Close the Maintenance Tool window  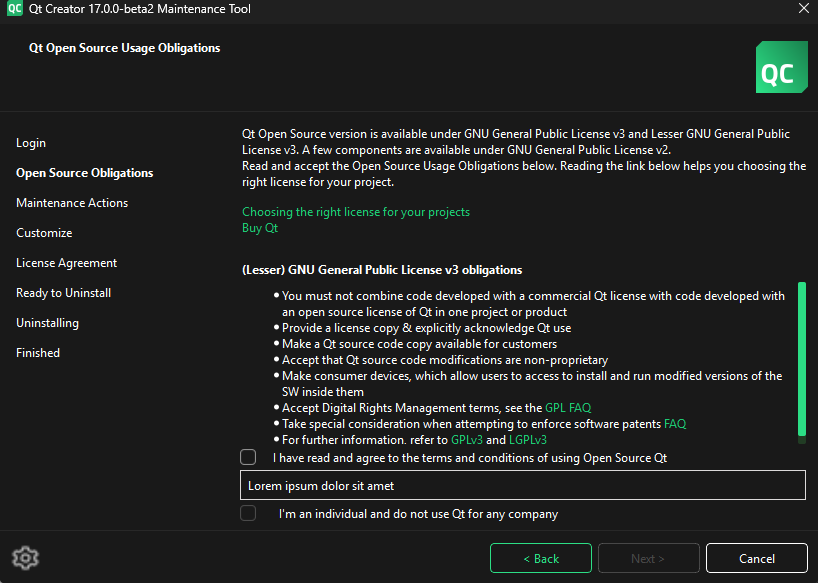pyautogui.click(x=804, y=8)
